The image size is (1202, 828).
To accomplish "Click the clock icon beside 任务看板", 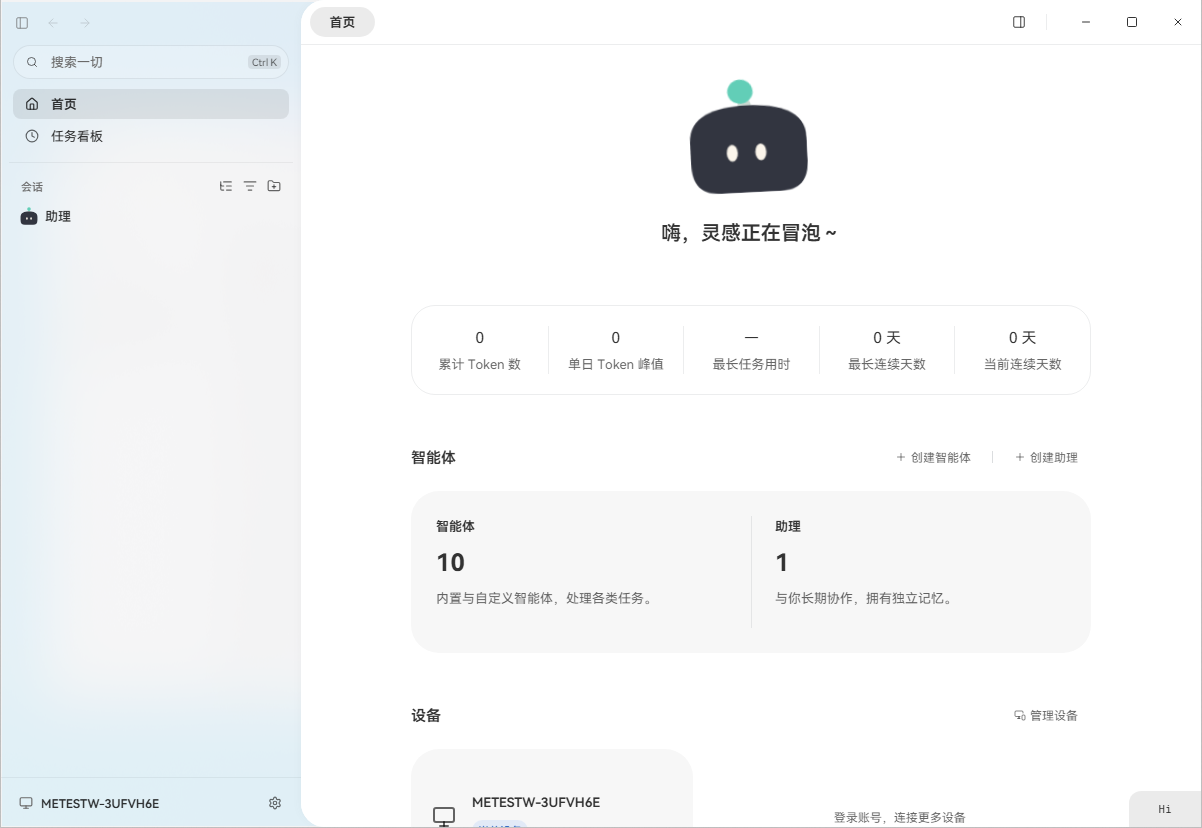I will click(x=32, y=136).
